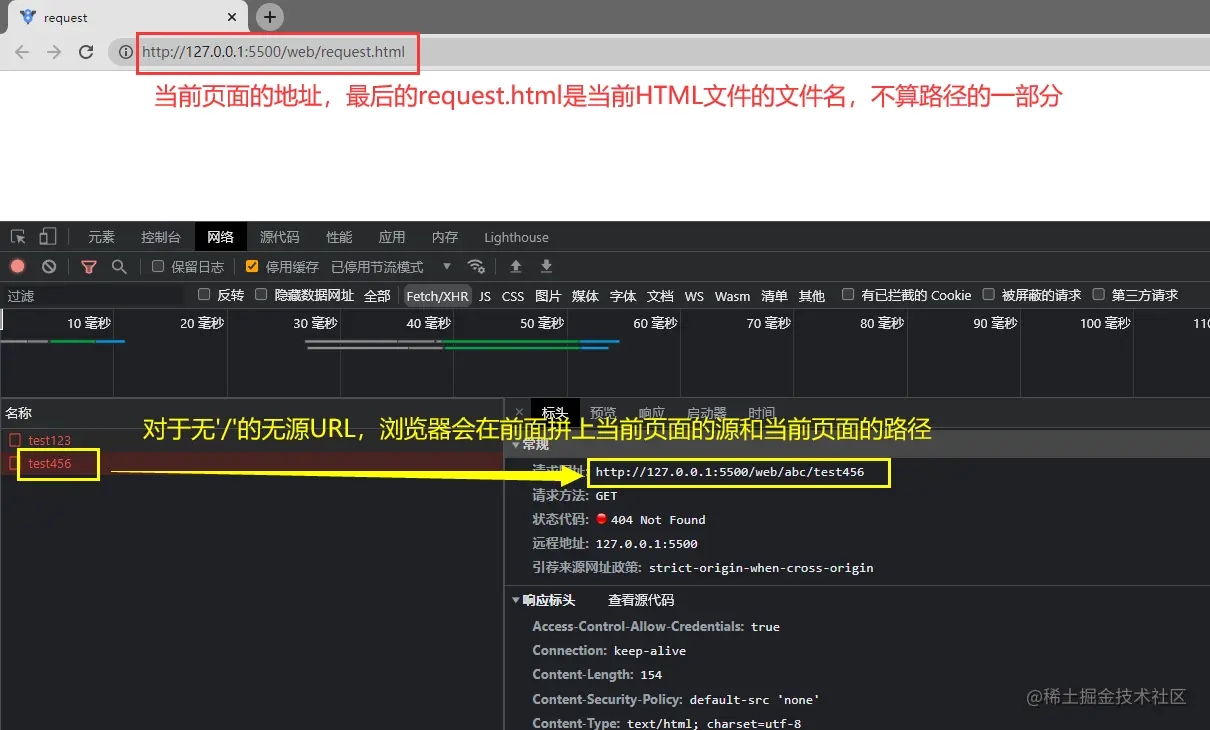The width and height of the screenshot is (1210, 730).
Task: Open the 内存 panel
Action: coord(445,237)
